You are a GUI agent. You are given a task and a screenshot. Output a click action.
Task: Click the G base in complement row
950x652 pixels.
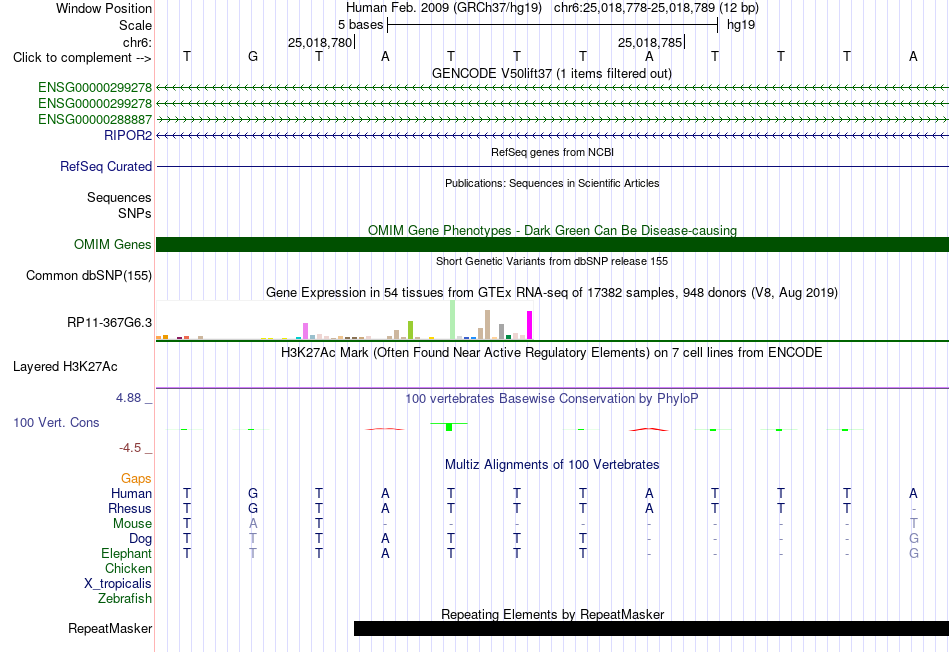pyautogui.click(x=253, y=56)
